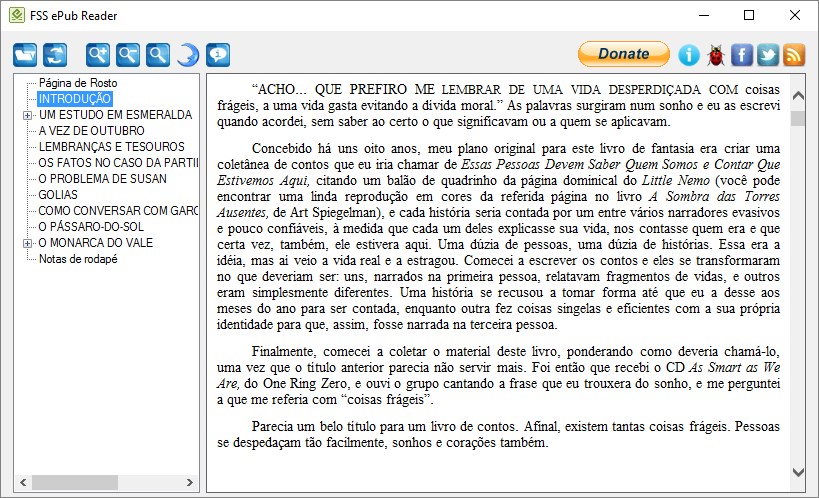The width and height of the screenshot is (819, 498).
Task: Click the reading pane scroll up arrow
Action: coord(798,96)
